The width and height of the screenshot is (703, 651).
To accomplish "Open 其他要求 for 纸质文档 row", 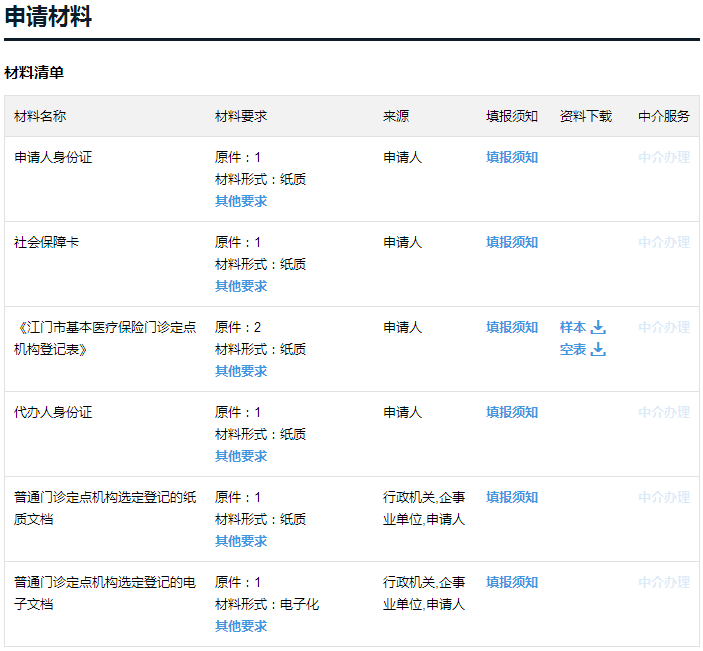I will (241, 541).
